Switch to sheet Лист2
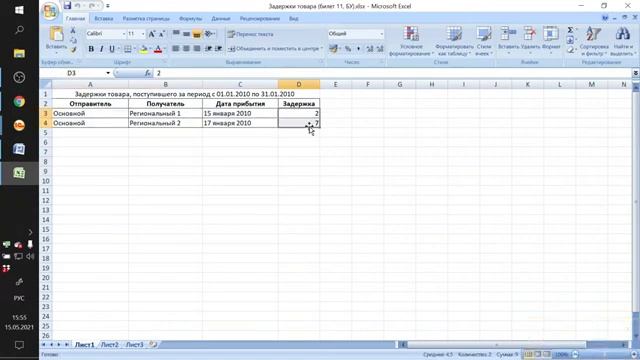This screenshot has height=360, width=640. [x=109, y=345]
